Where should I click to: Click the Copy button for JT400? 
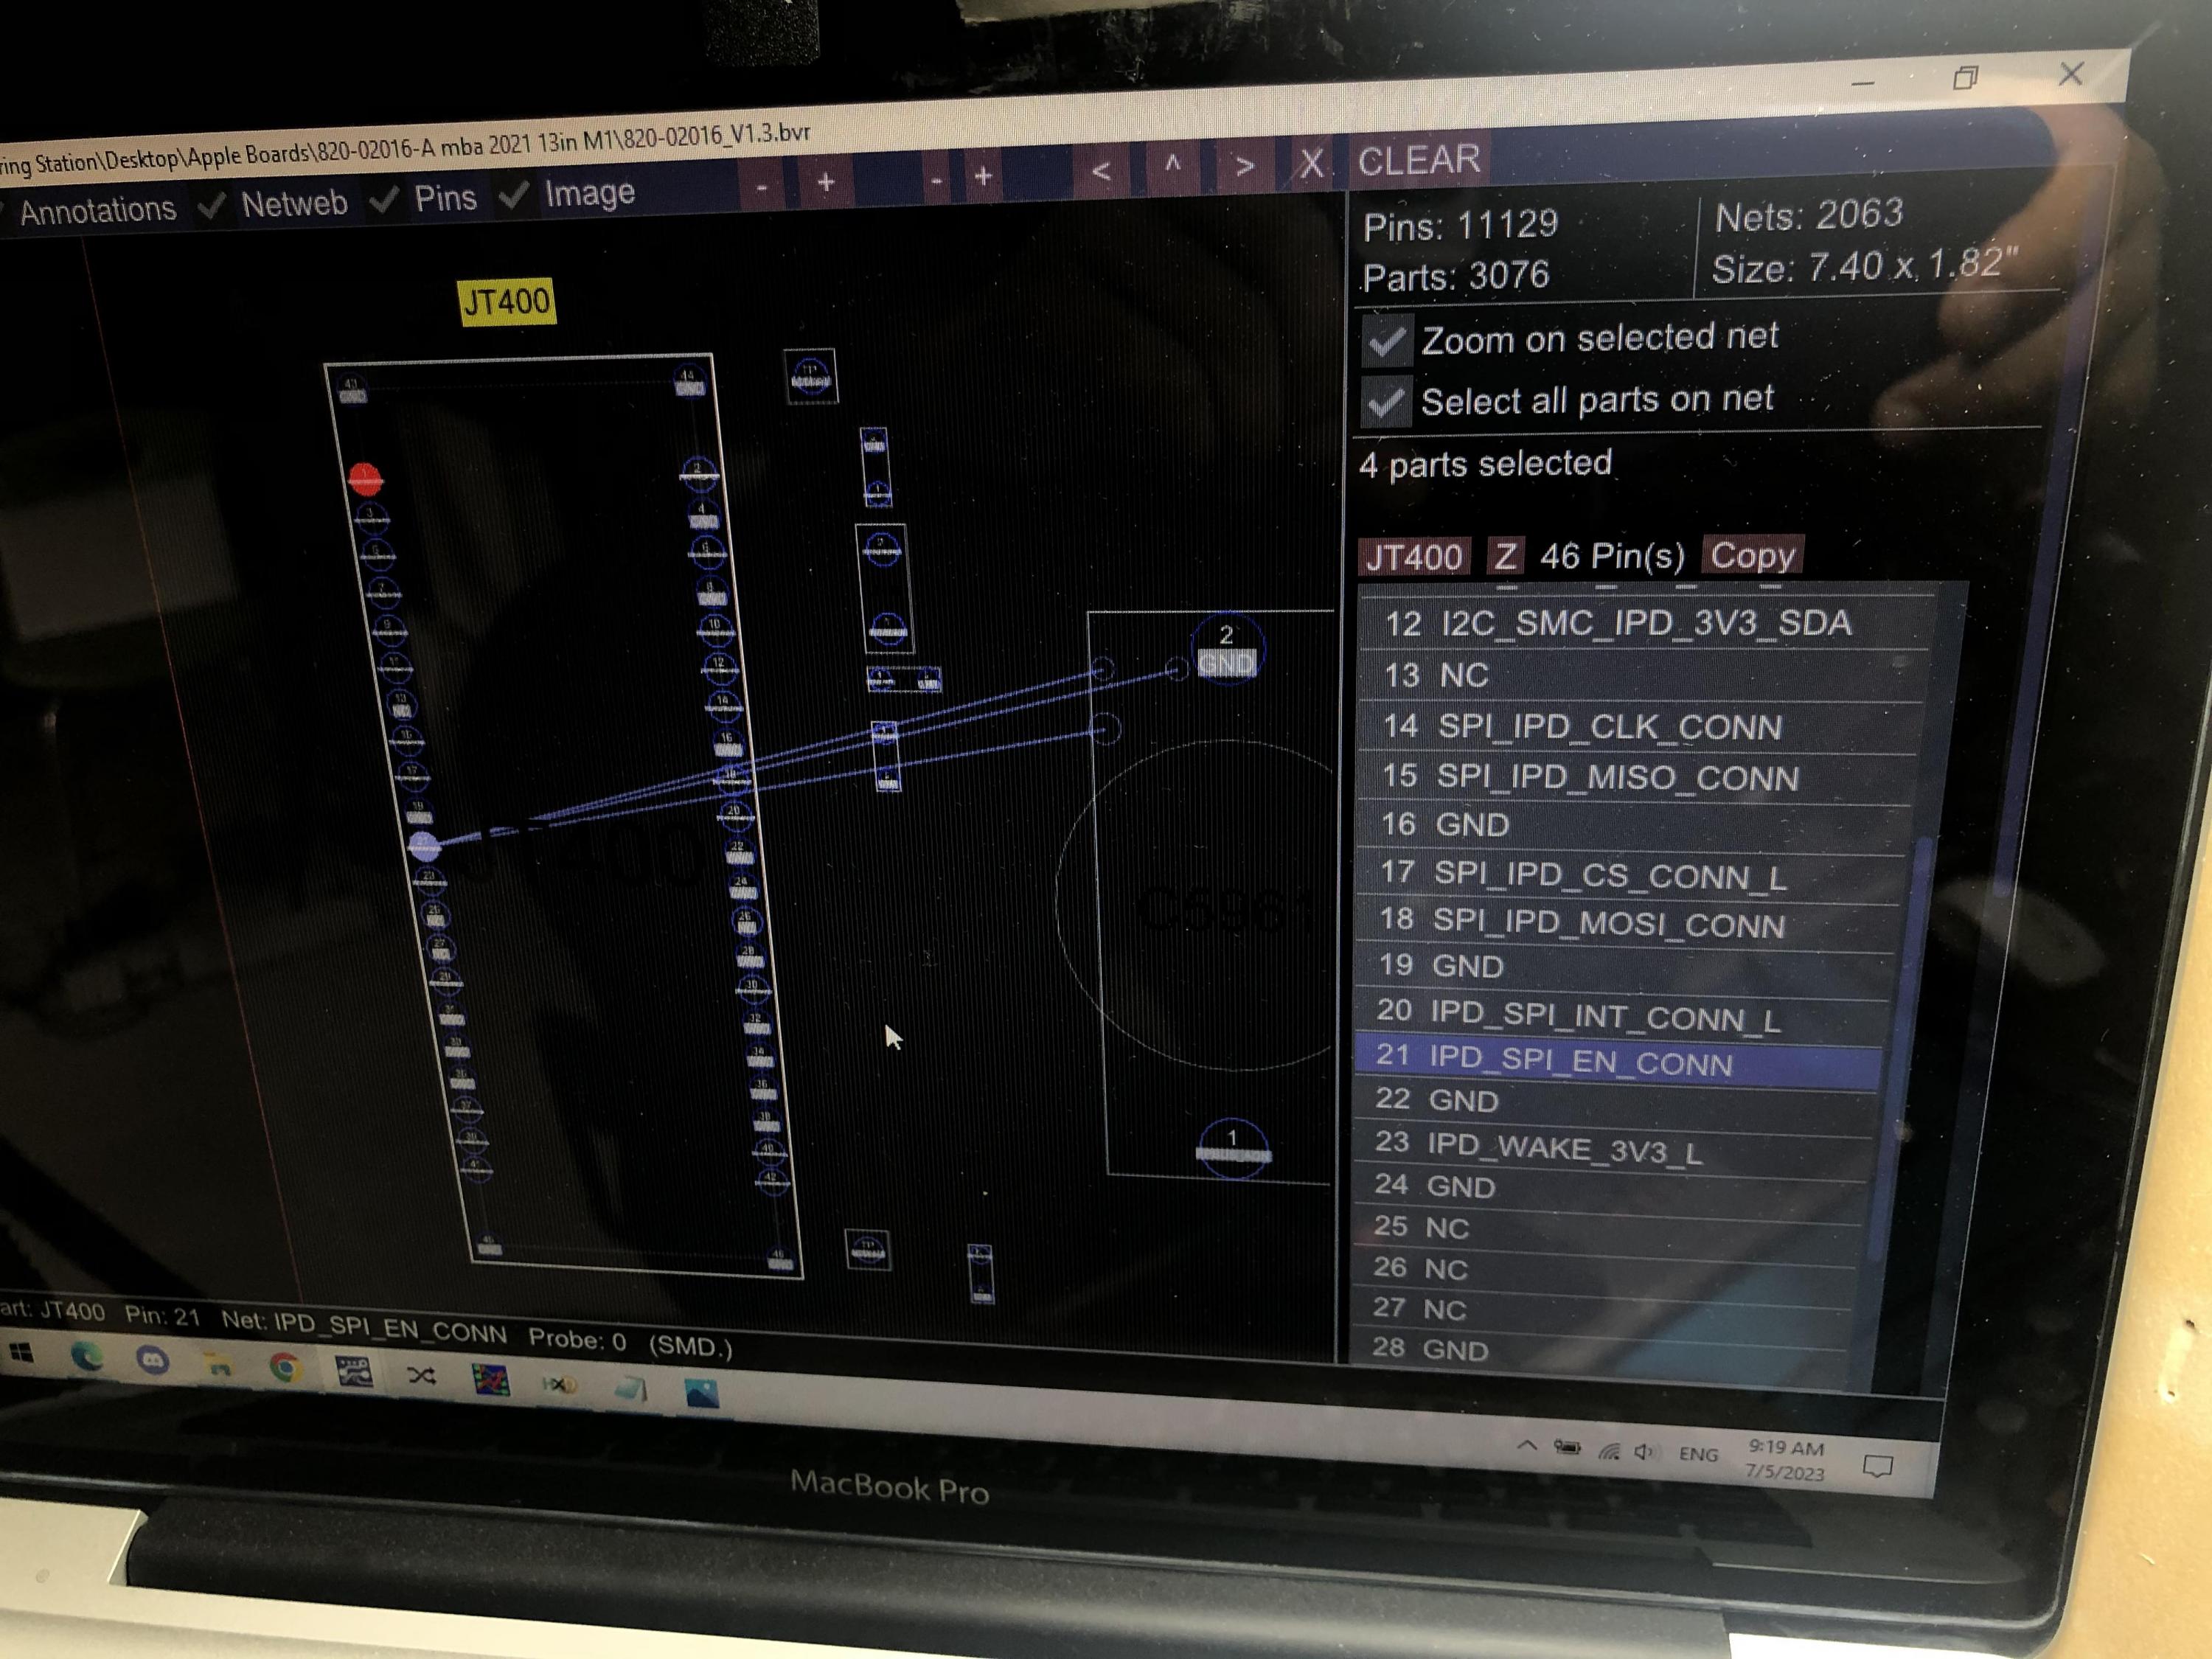pyautogui.click(x=1752, y=555)
